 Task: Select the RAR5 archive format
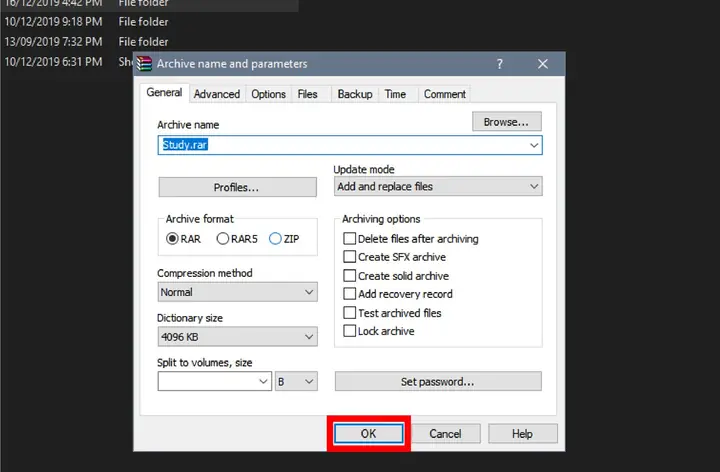[x=223, y=239]
